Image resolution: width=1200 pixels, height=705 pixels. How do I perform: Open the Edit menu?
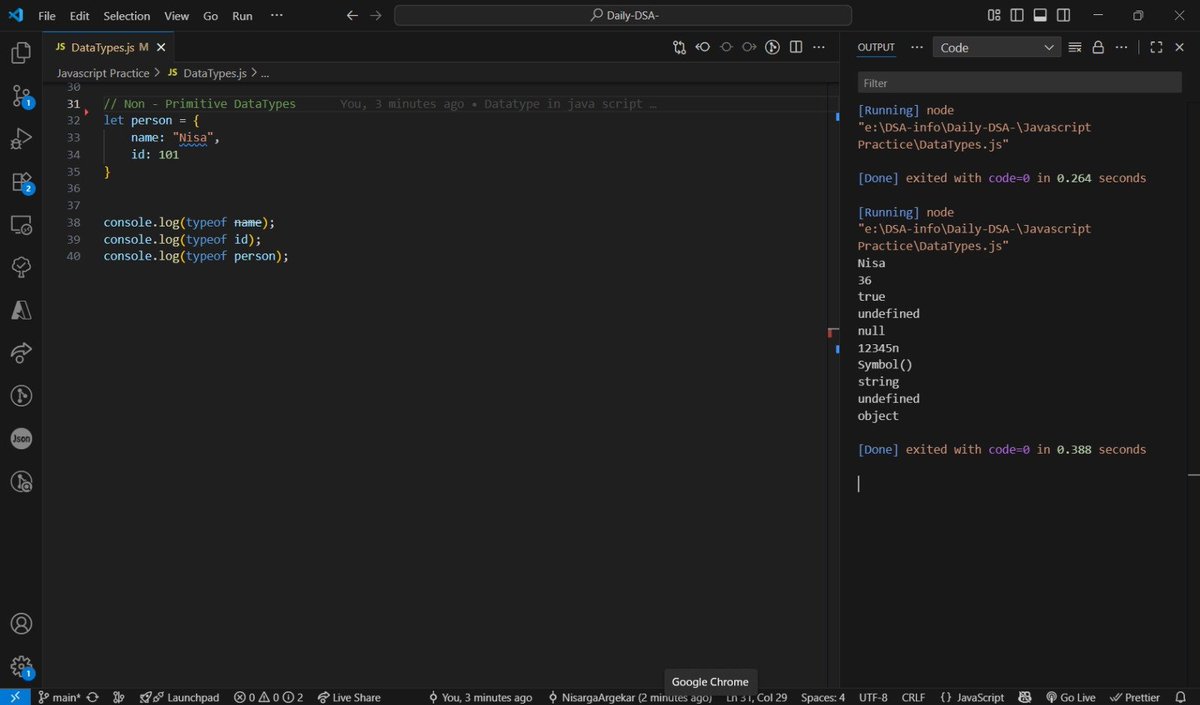point(79,16)
